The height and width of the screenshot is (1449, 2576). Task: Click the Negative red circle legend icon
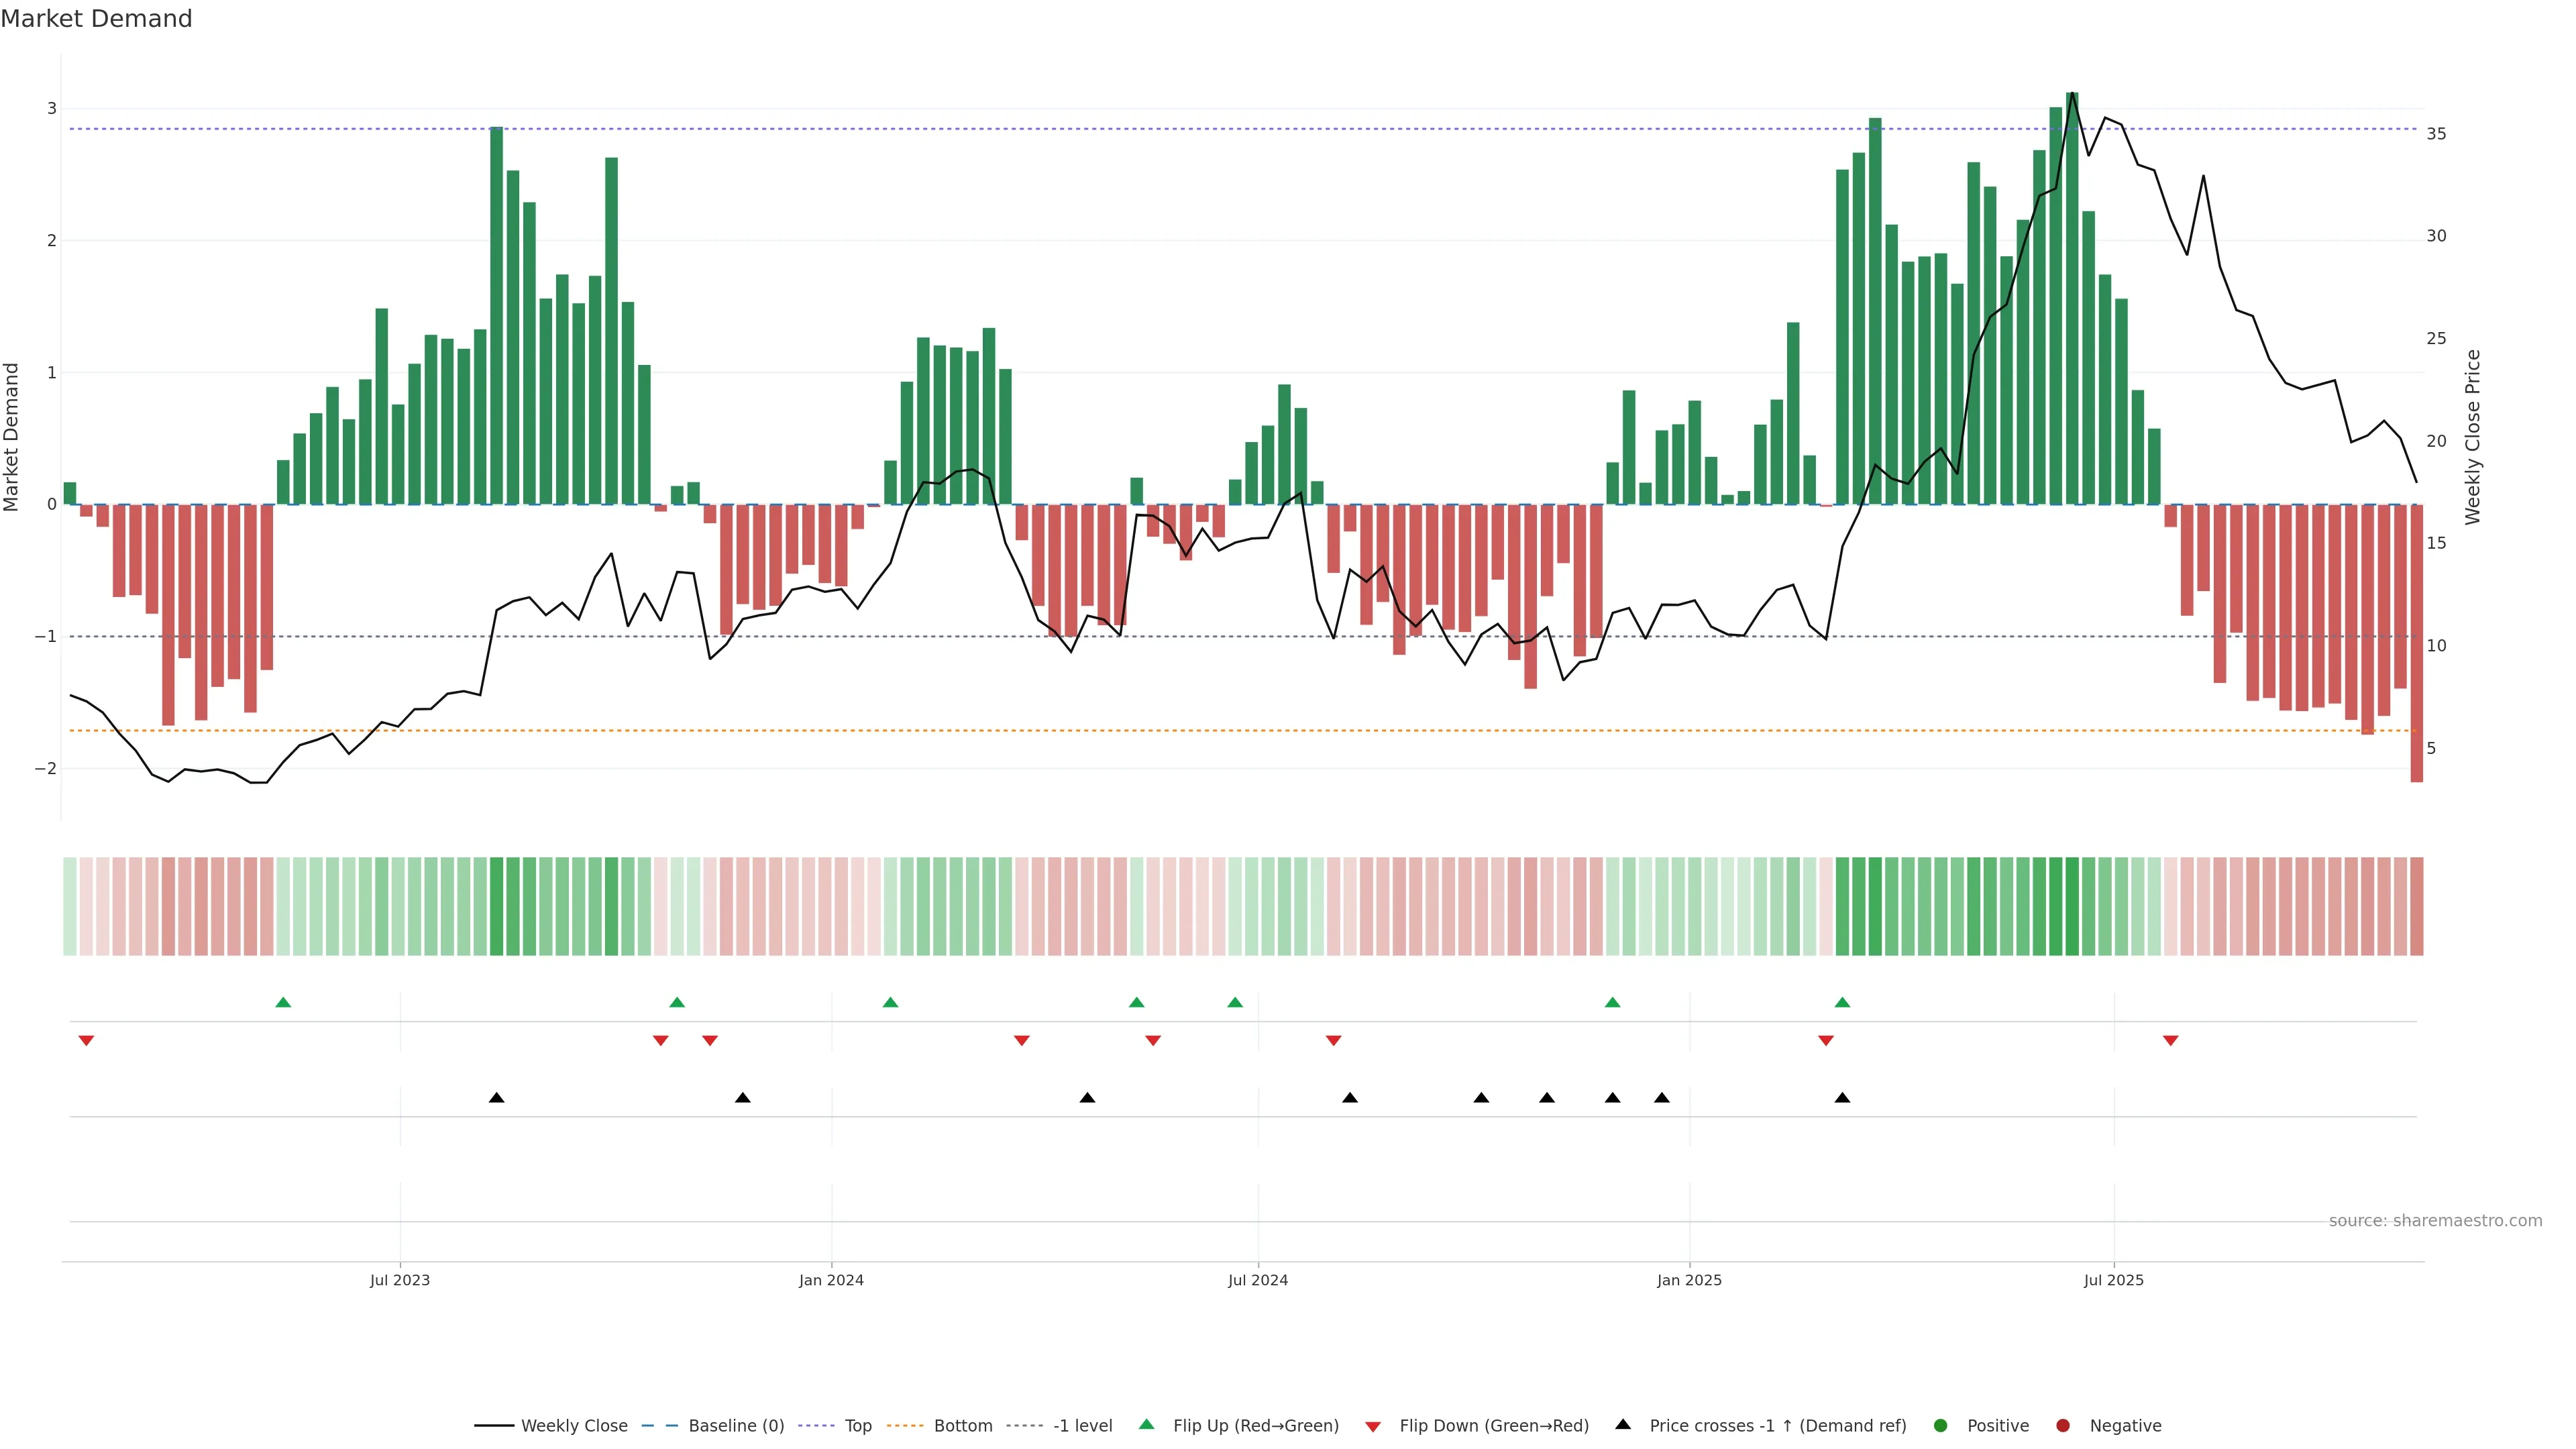[x=2063, y=1426]
